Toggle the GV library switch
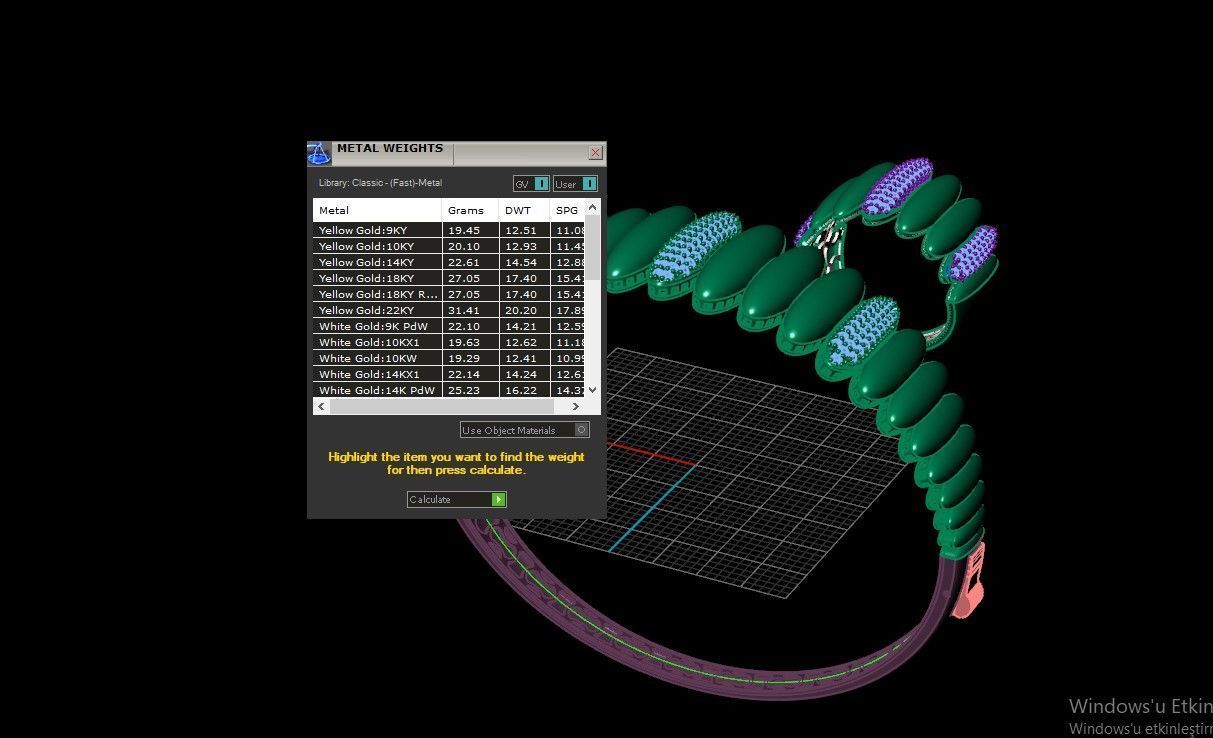The width and height of the screenshot is (1213, 738). (x=531, y=184)
